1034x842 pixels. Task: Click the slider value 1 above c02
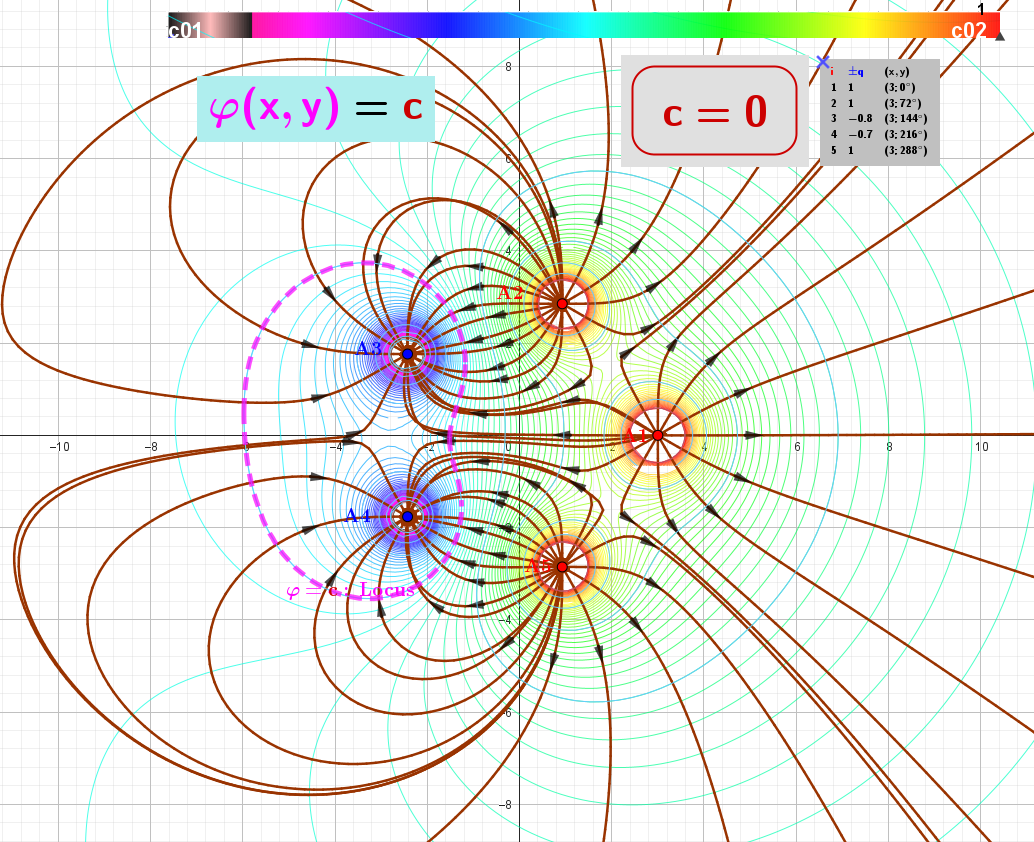coord(981,9)
